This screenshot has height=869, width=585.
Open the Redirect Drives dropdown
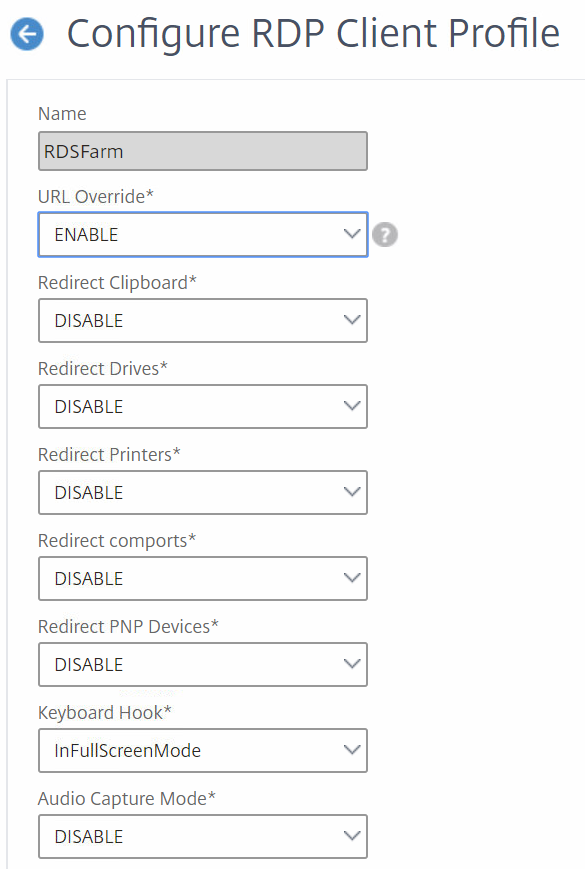click(x=203, y=406)
